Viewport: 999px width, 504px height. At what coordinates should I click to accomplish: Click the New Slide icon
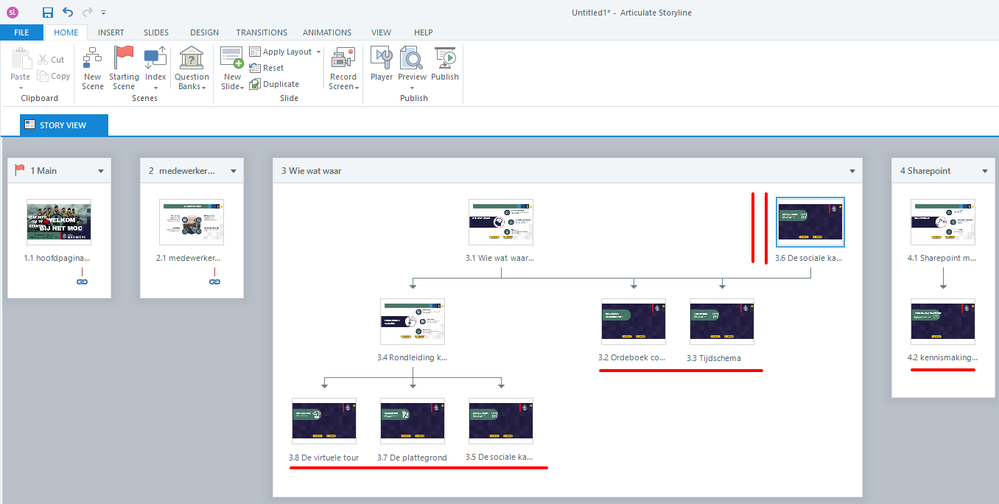(232, 57)
